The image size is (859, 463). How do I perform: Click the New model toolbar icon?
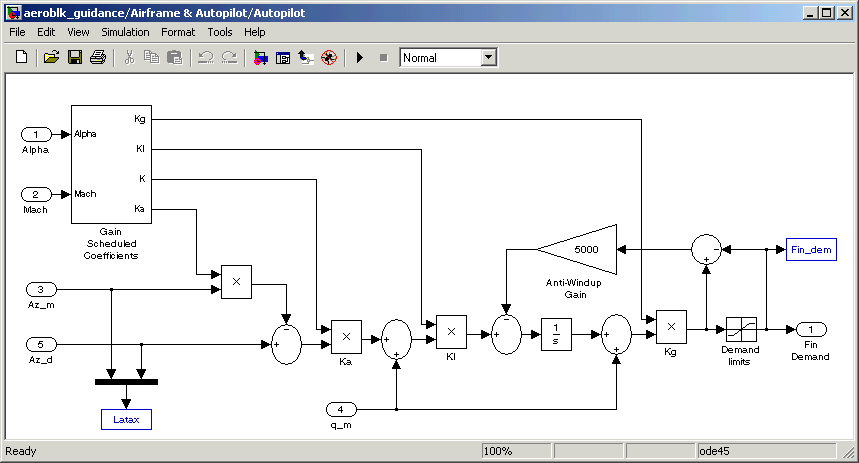pos(21,57)
